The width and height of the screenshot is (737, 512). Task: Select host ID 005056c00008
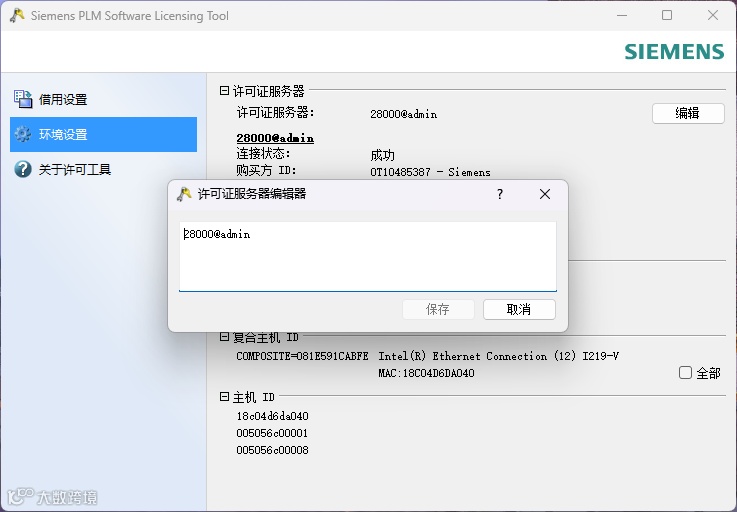coord(273,450)
